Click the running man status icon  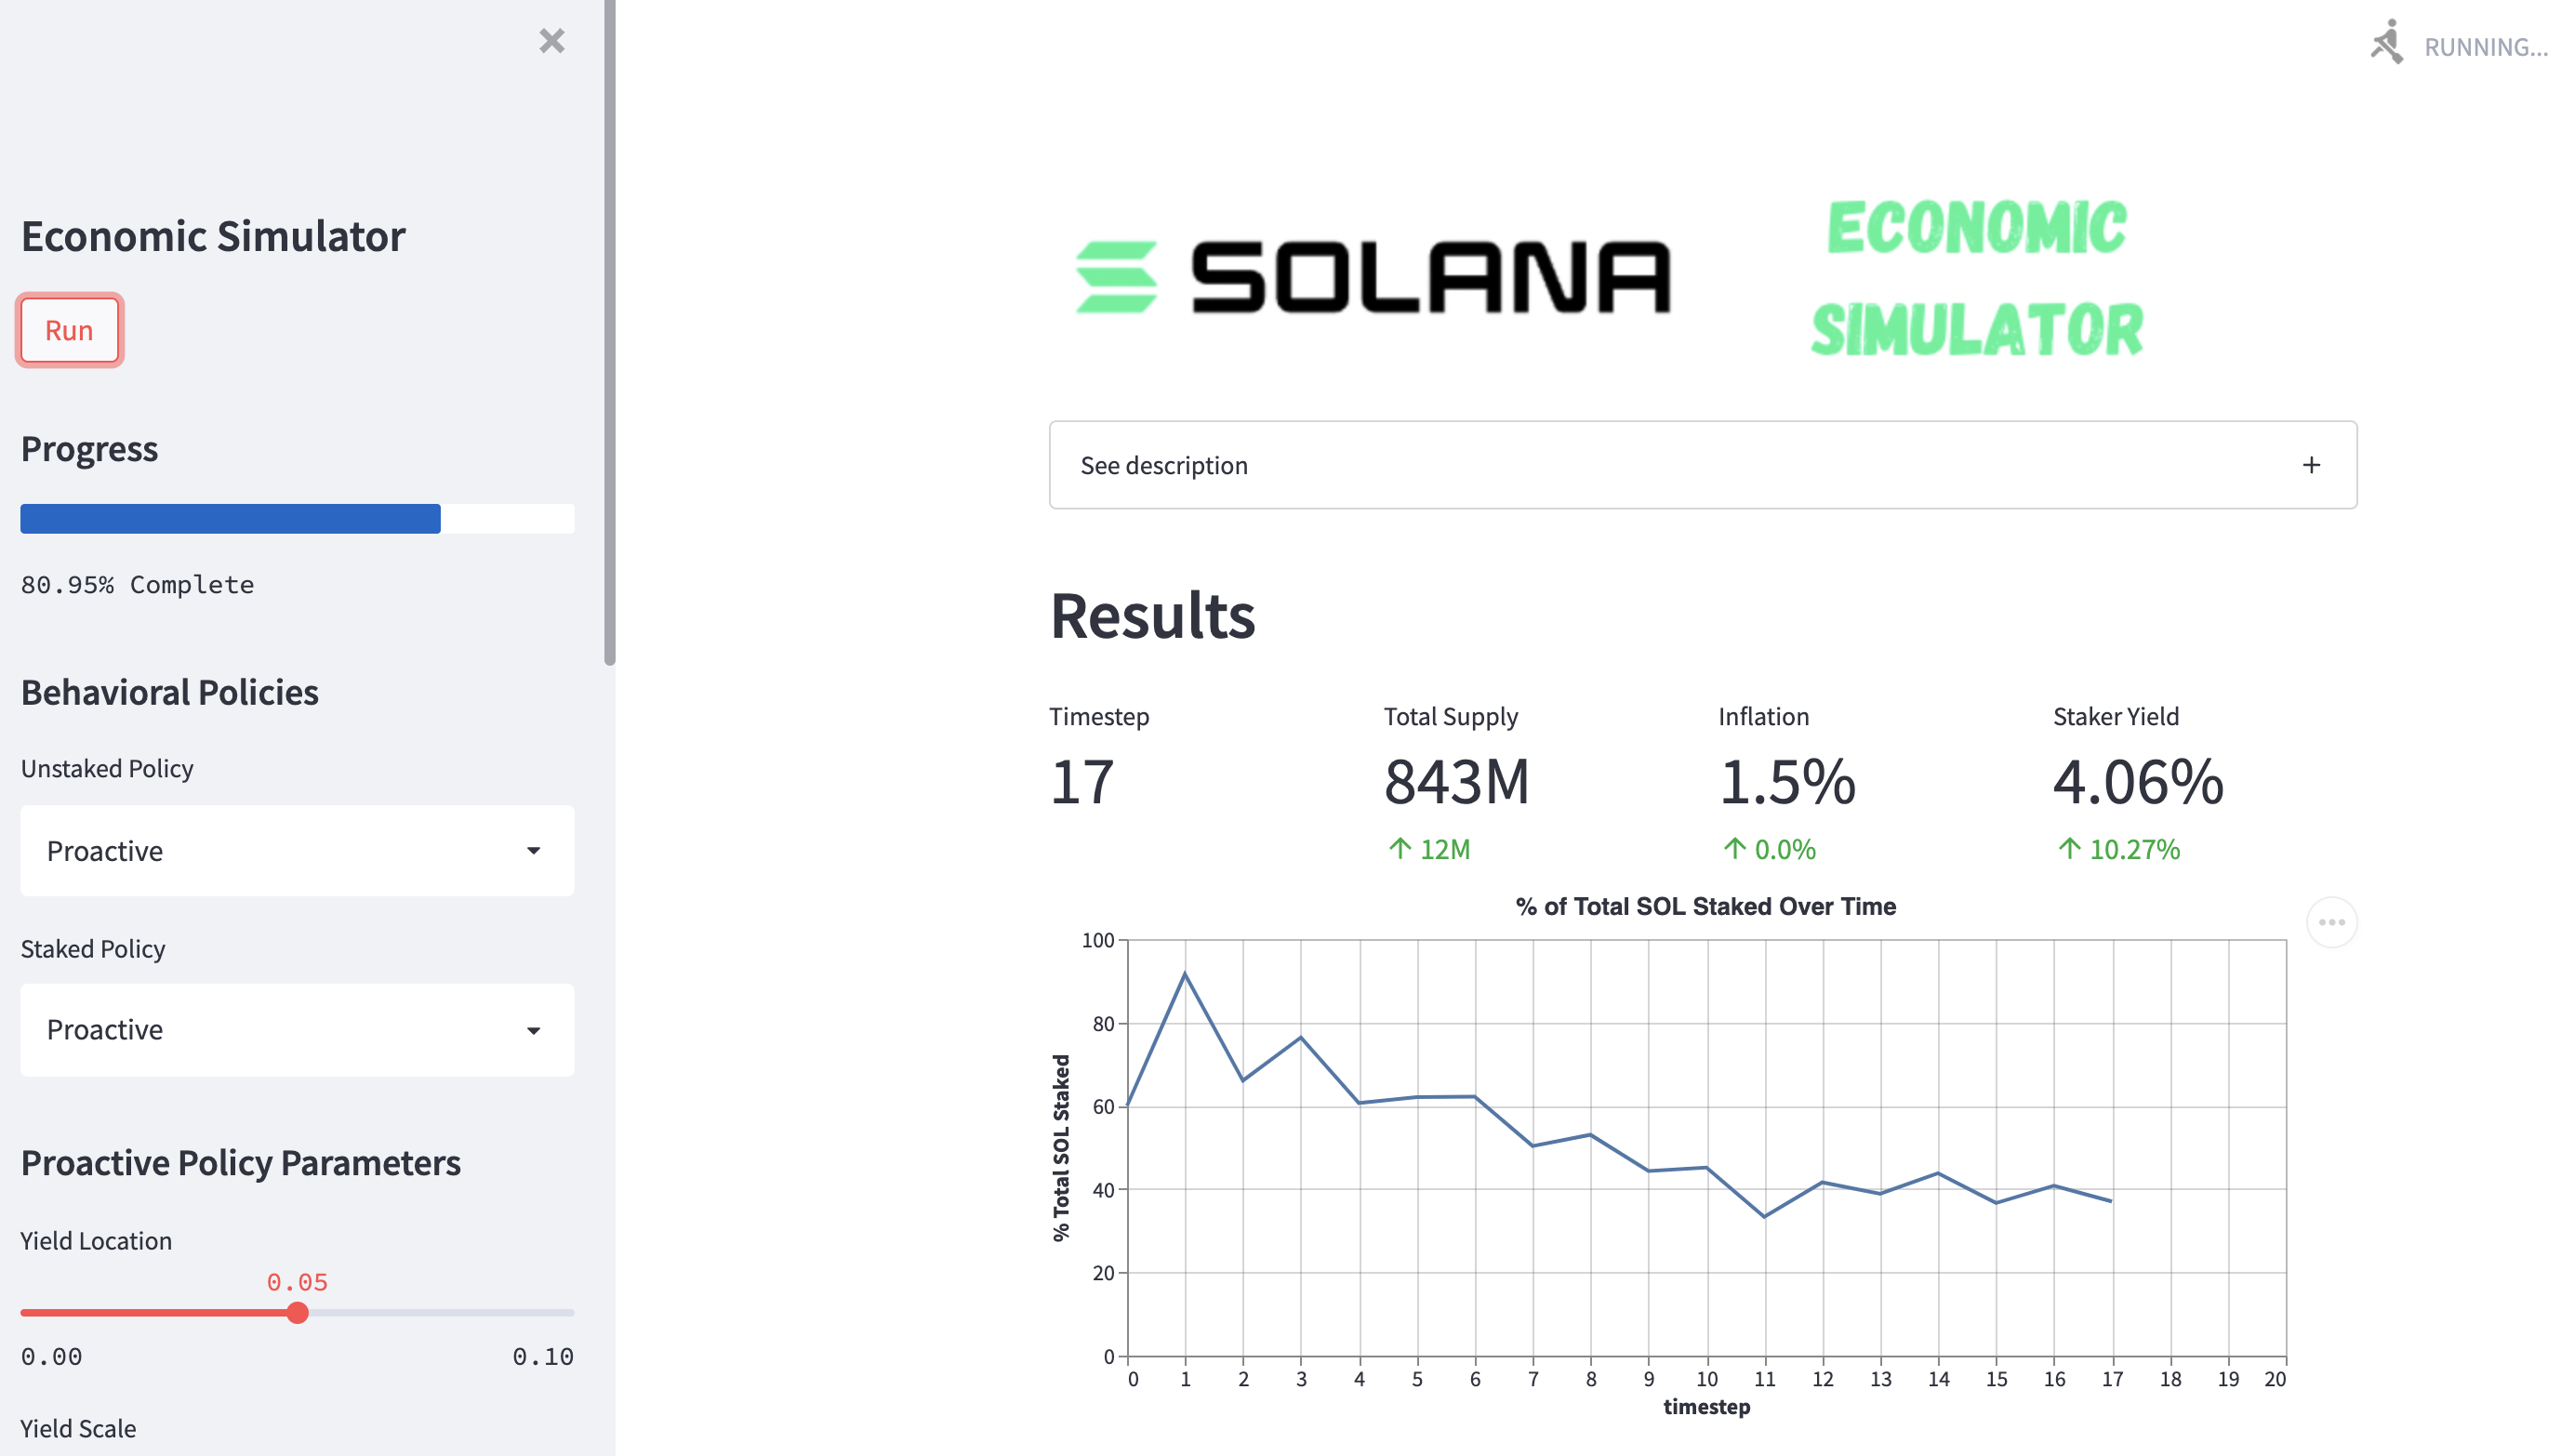pyautogui.click(x=2386, y=43)
